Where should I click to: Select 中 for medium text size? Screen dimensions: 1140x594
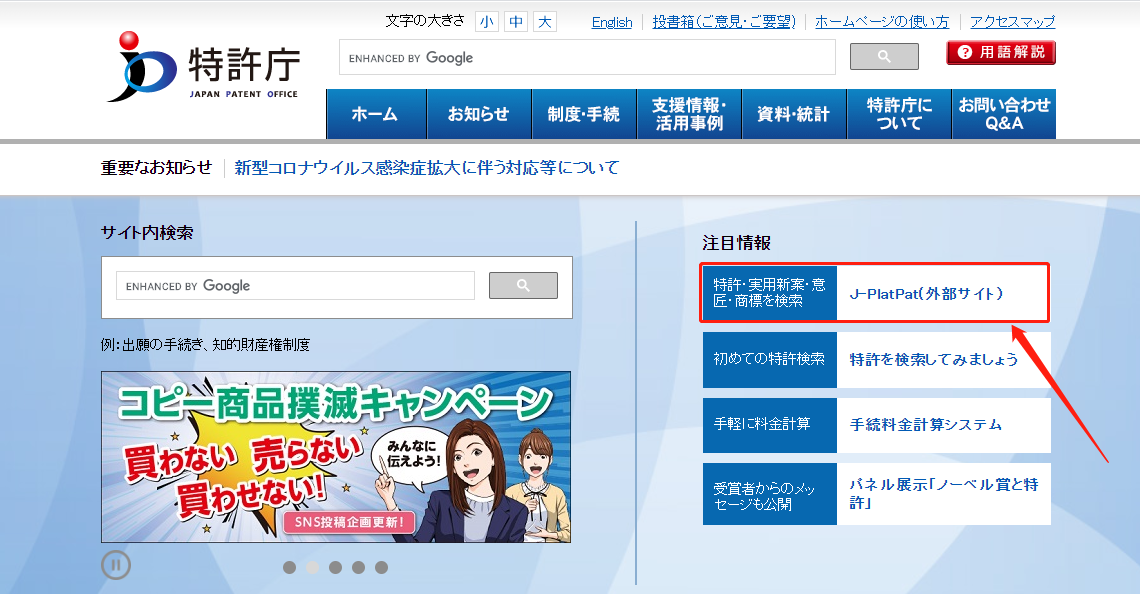pos(515,21)
